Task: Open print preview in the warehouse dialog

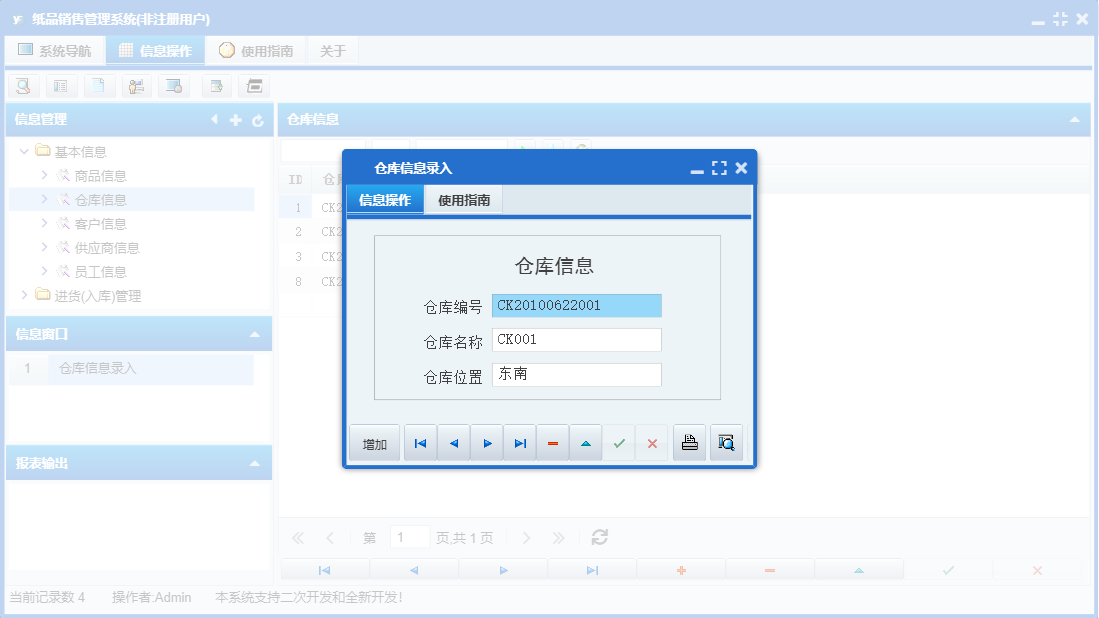Action: click(x=726, y=442)
